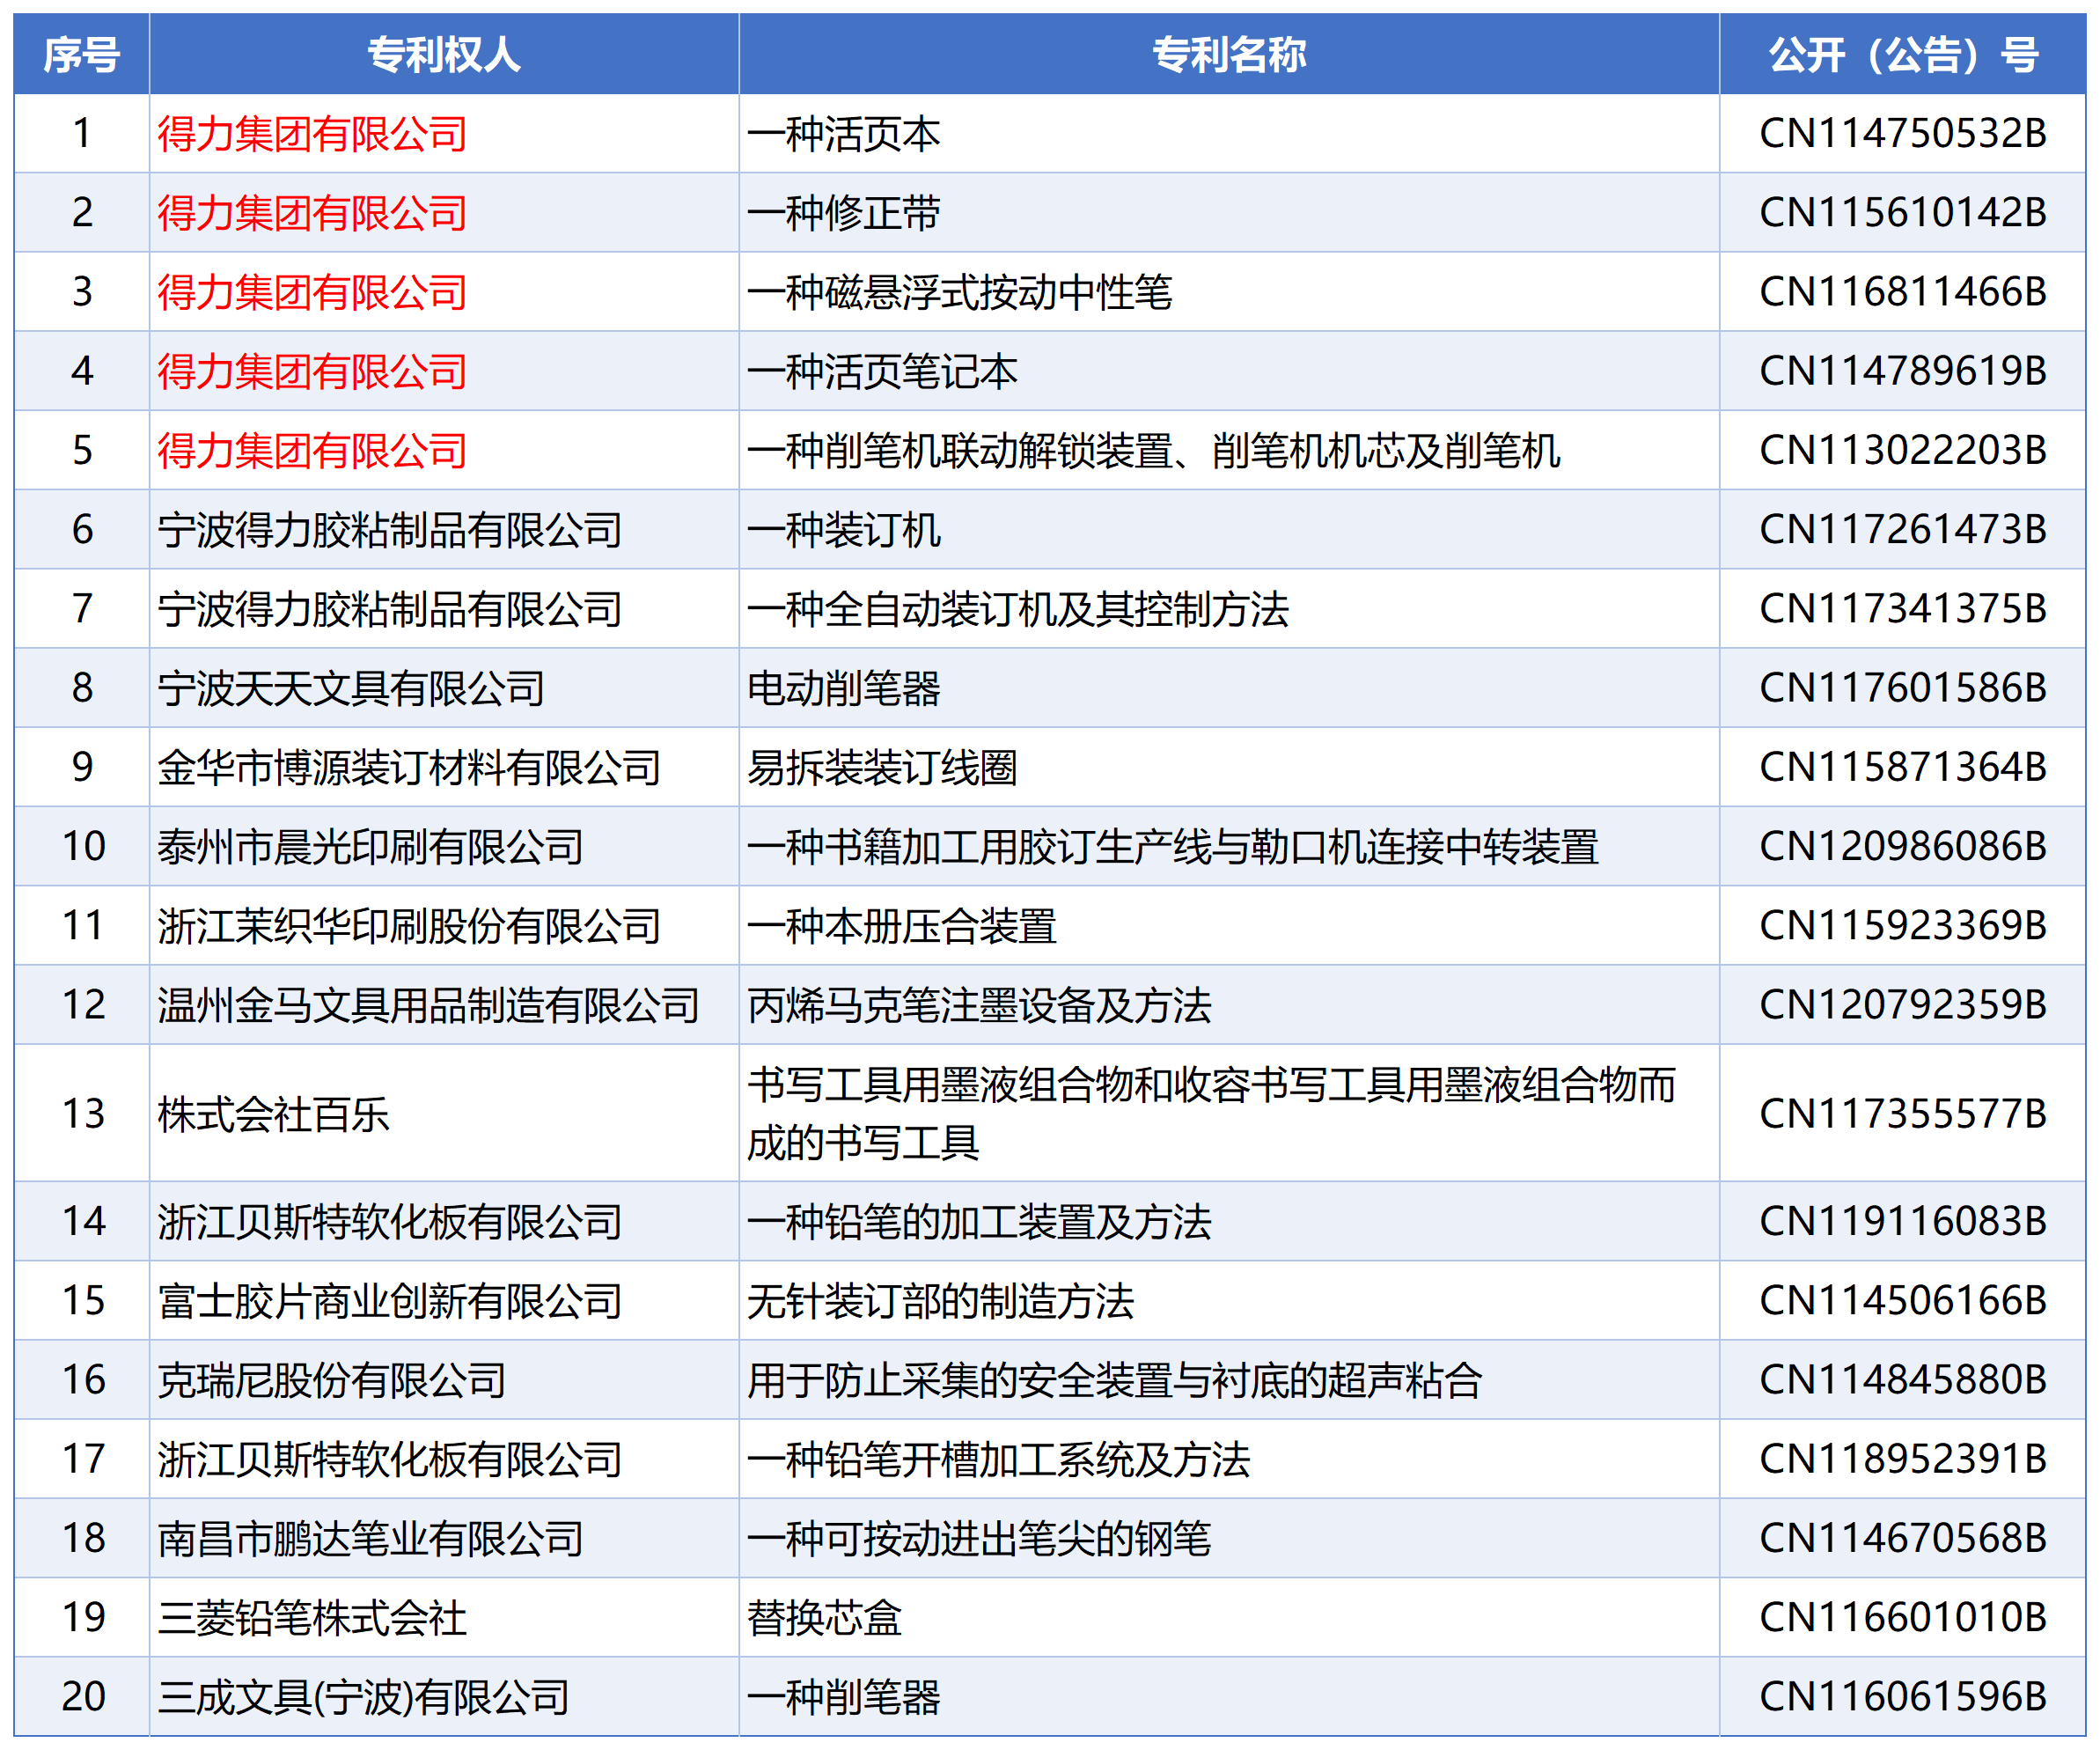
Task: Select patent name 一种削笔器
Action: coord(844,1697)
